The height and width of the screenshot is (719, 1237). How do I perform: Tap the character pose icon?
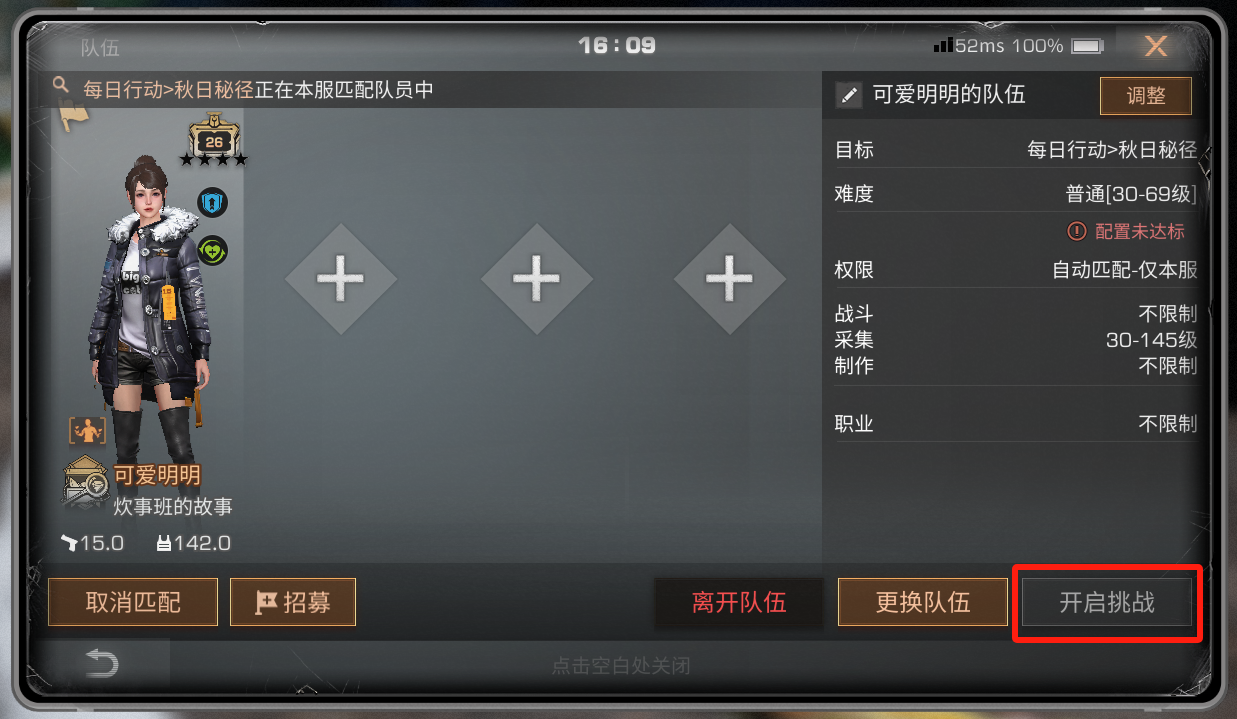[x=88, y=431]
